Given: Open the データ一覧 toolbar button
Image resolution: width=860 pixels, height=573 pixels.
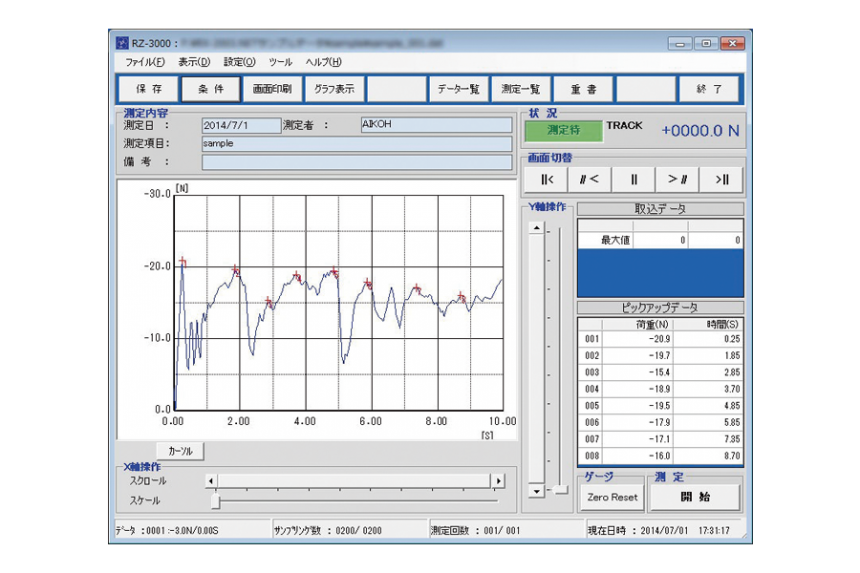Looking at the screenshot, I should (x=459, y=89).
